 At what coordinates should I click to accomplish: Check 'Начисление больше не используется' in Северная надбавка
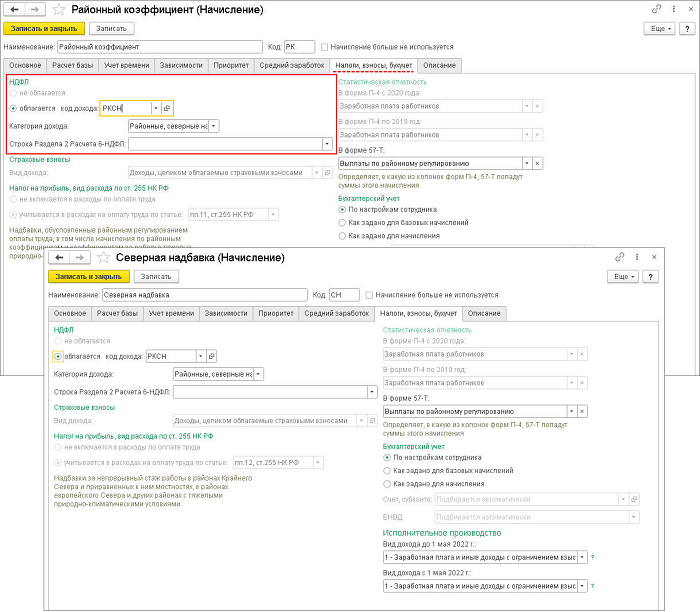371,295
